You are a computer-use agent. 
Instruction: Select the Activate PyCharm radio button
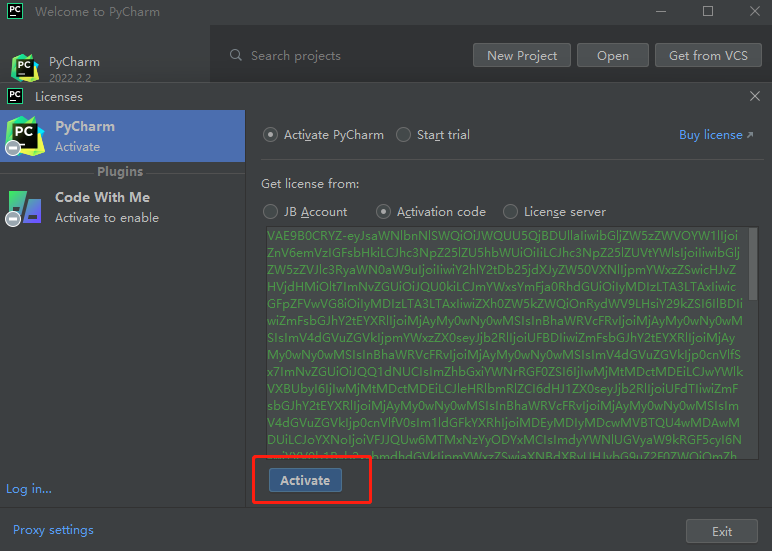[x=270, y=135]
